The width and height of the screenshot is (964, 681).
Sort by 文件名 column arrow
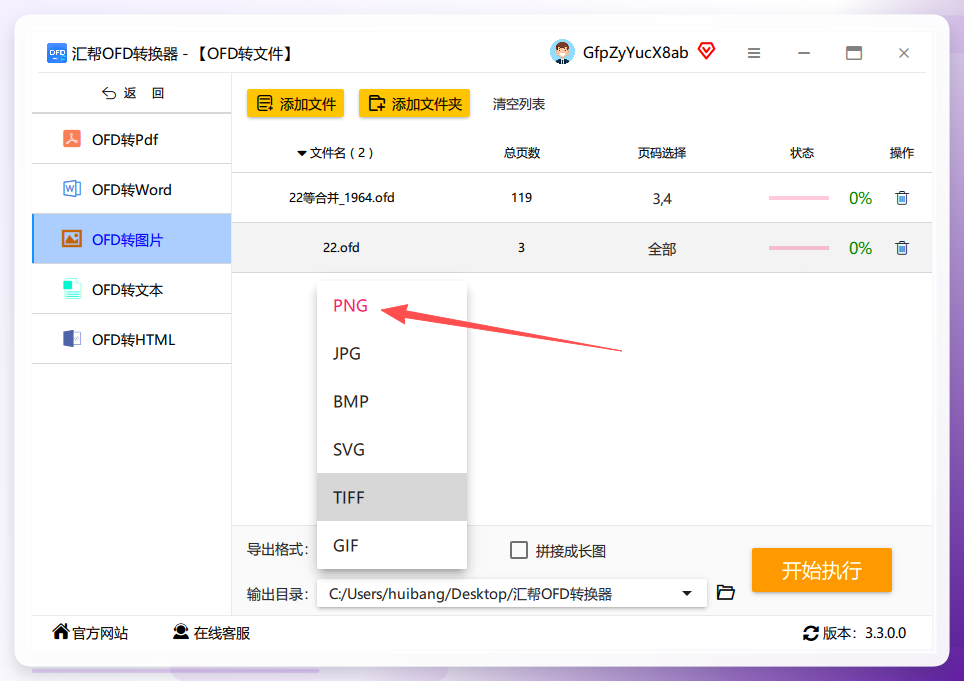(302, 153)
